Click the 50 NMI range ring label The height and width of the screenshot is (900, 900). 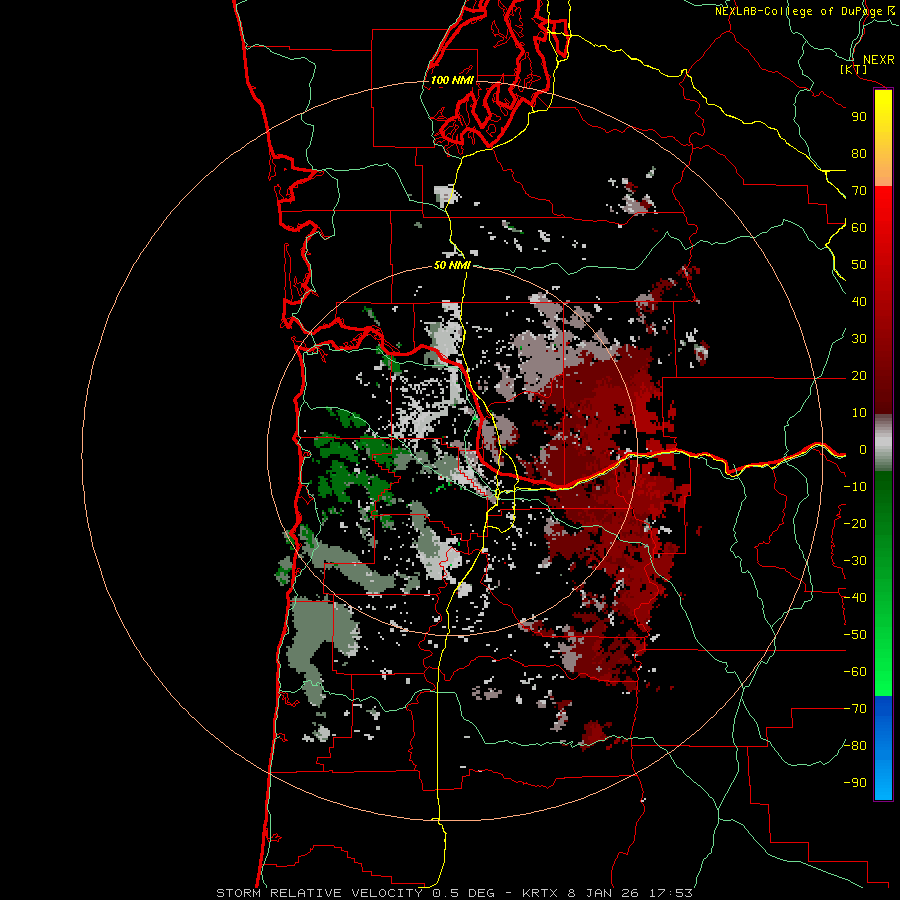pos(452,265)
